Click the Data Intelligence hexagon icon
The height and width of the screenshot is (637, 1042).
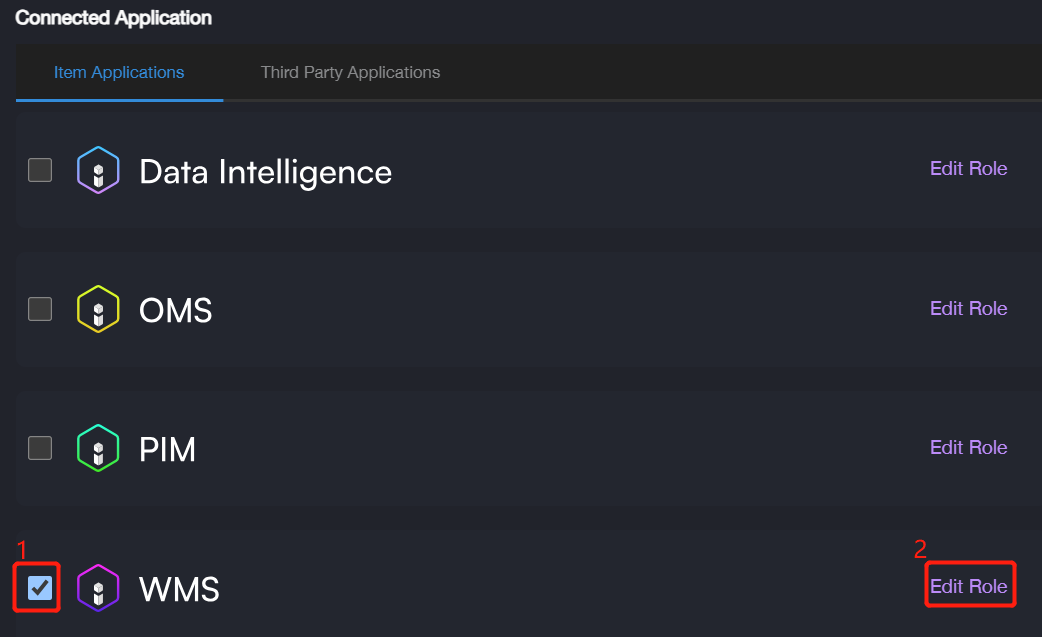click(x=98, y=171)
